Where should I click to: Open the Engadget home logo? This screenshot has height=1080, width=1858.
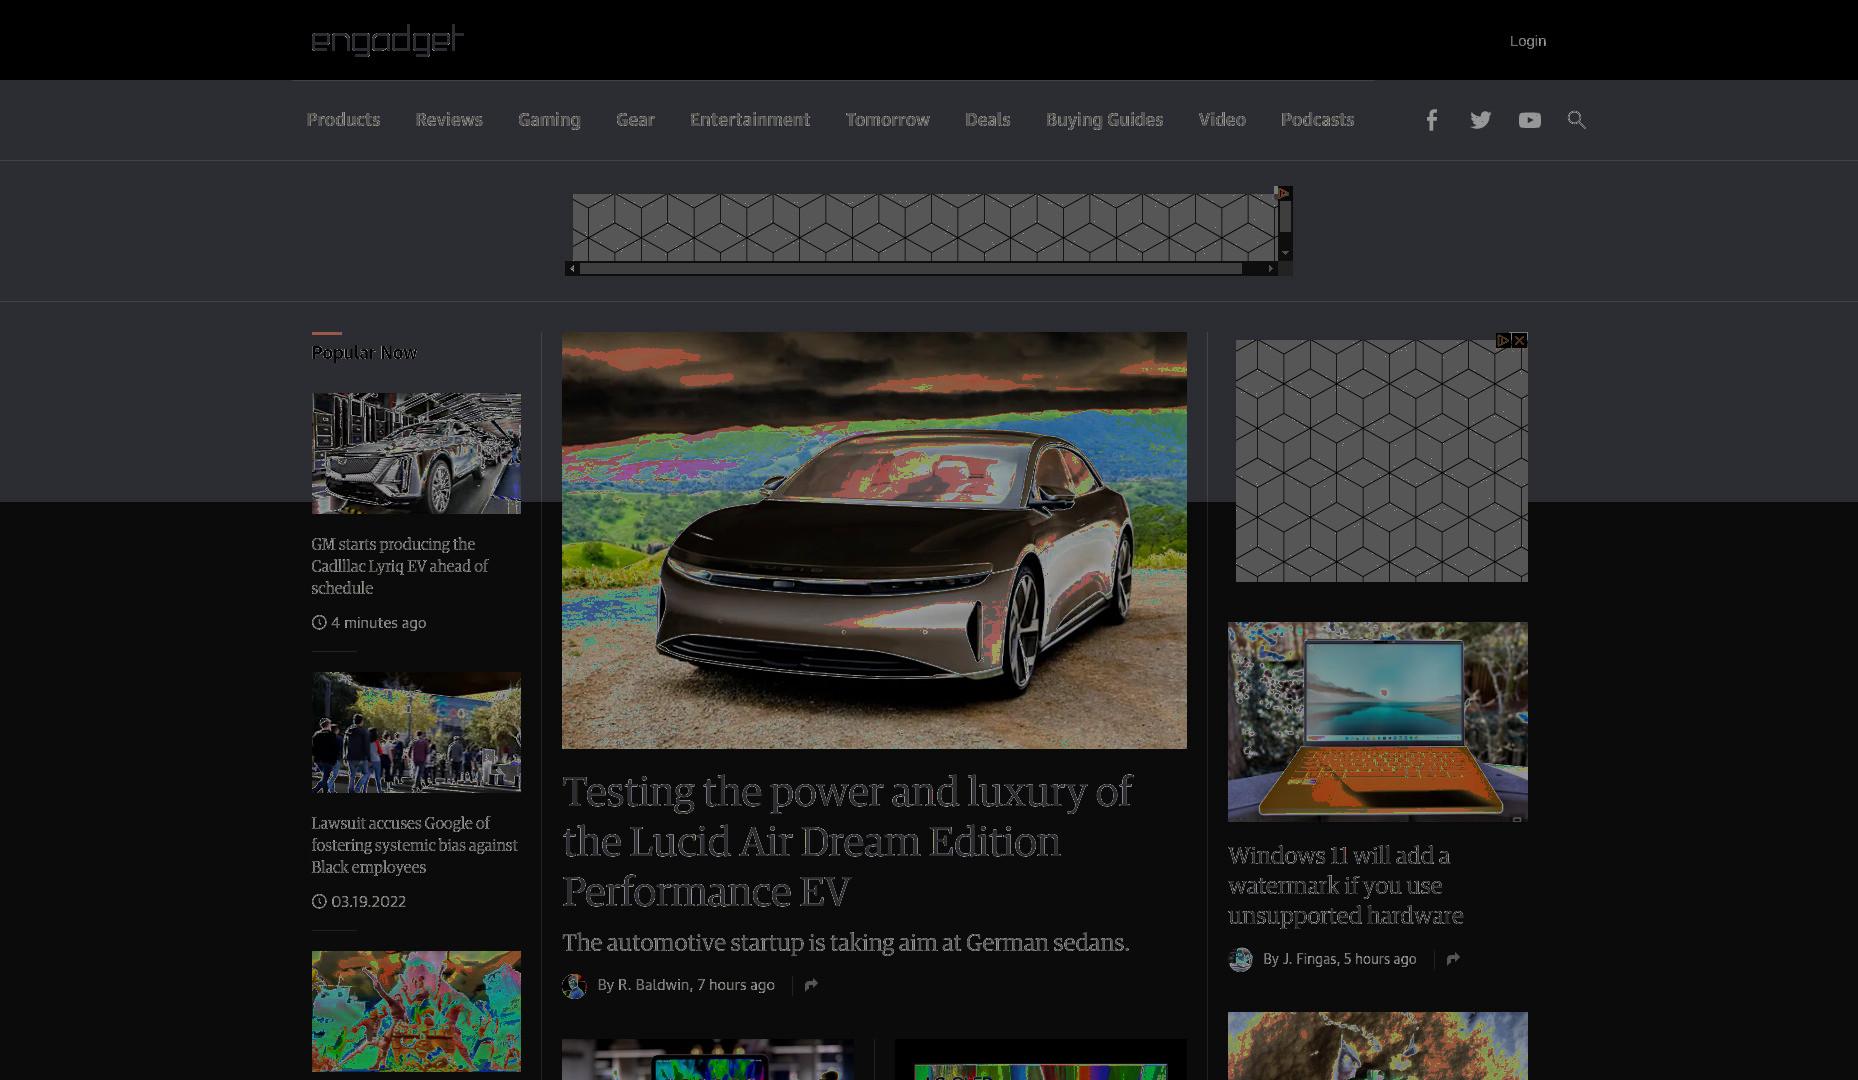(387, 40)
